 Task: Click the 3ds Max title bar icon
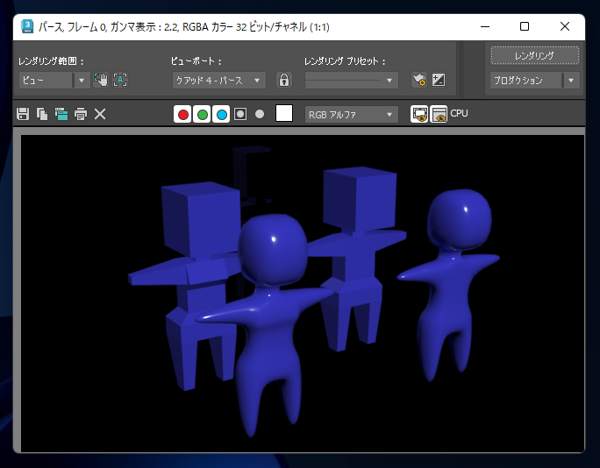(27, 27)
